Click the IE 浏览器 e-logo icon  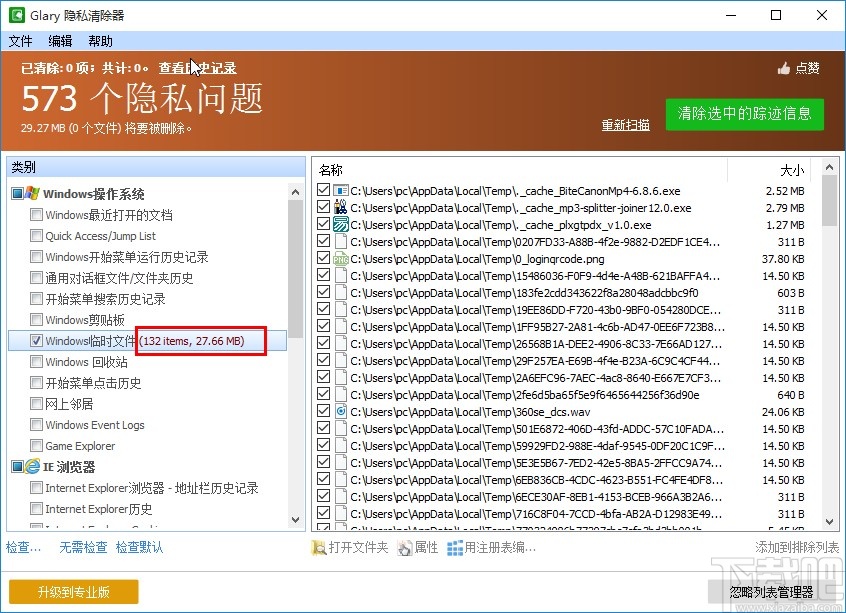pos(33,467)
